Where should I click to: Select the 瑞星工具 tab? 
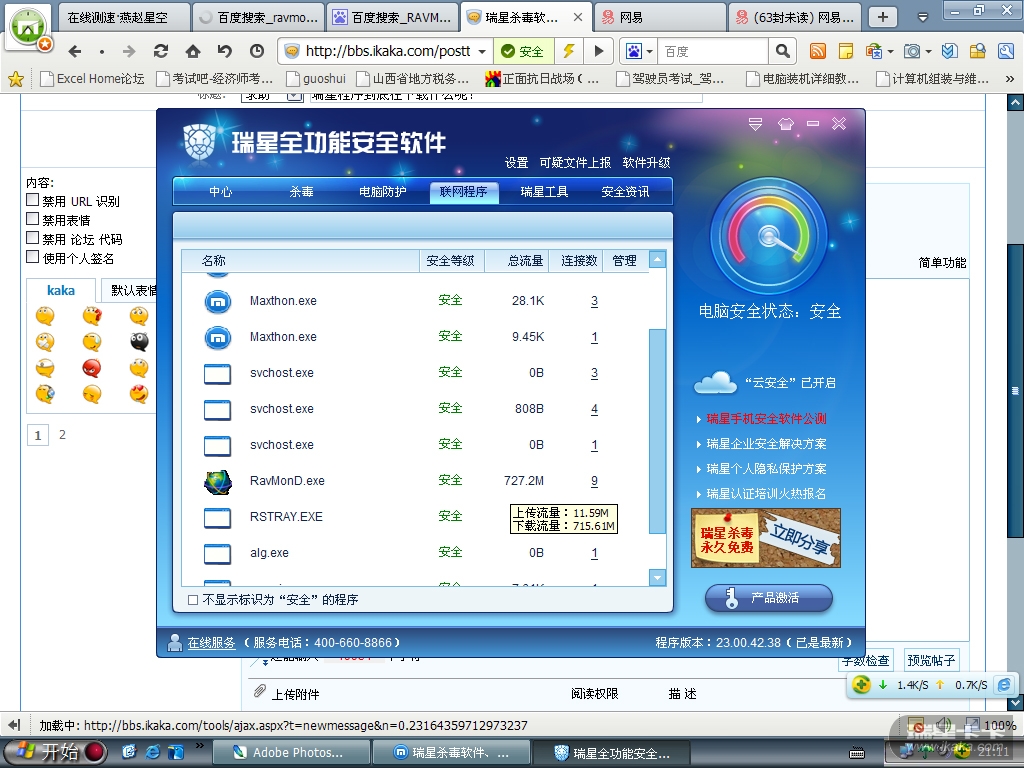tap(544, 191)
